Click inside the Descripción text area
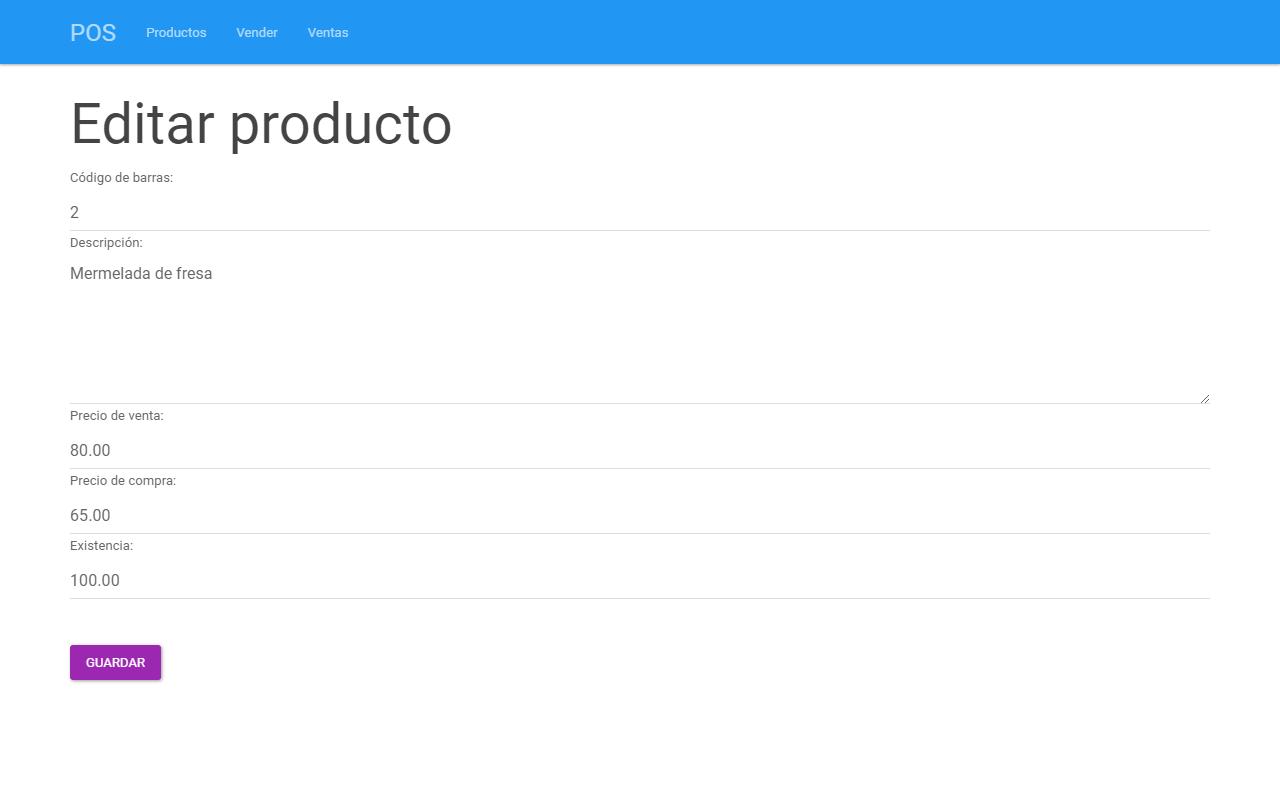The width and height of the screenshot is (1280, 800). pos(640,330)
